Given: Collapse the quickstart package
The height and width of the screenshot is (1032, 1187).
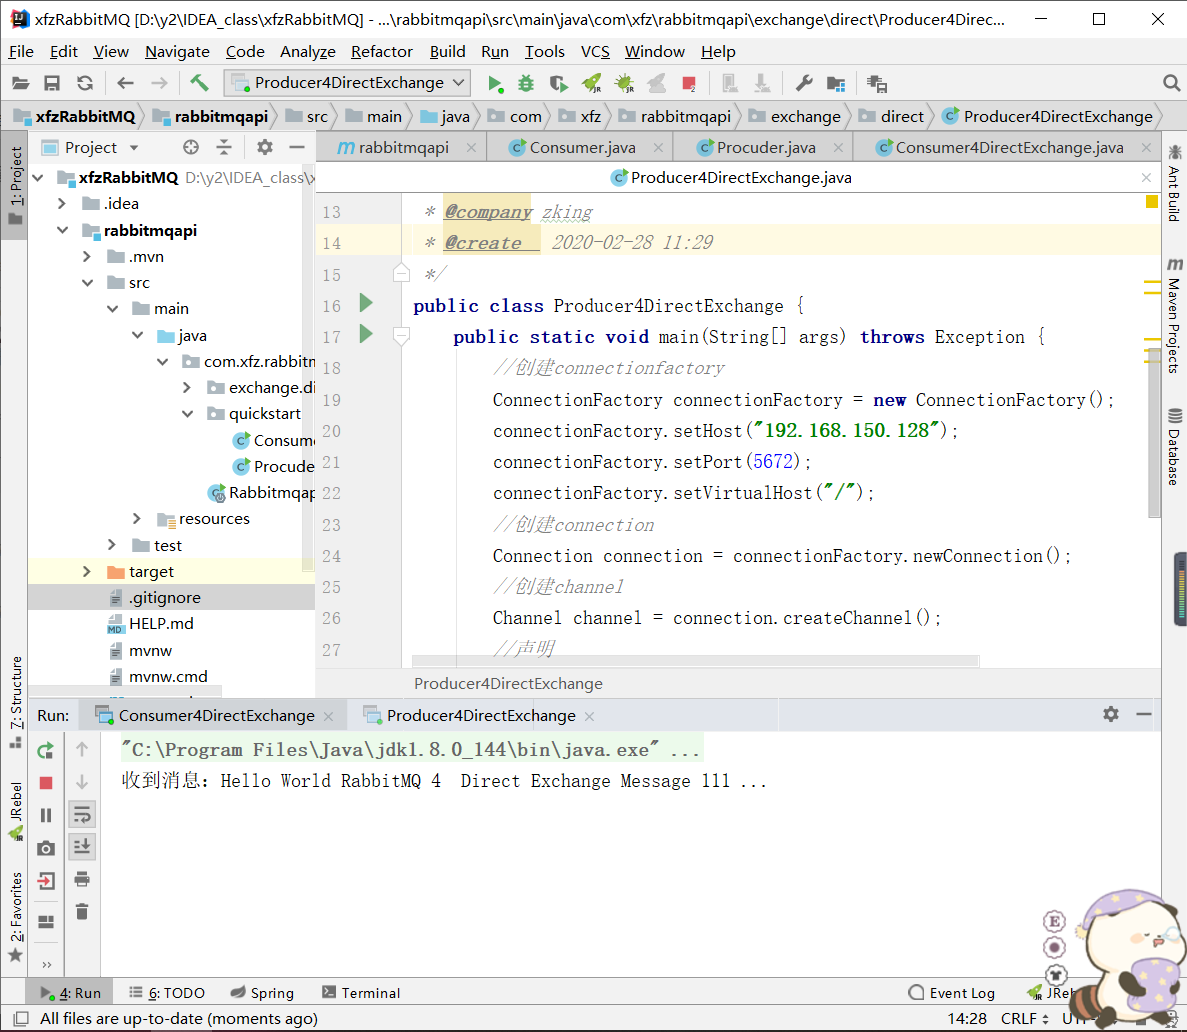Looking at the screenshot, I should click(188, 414).
